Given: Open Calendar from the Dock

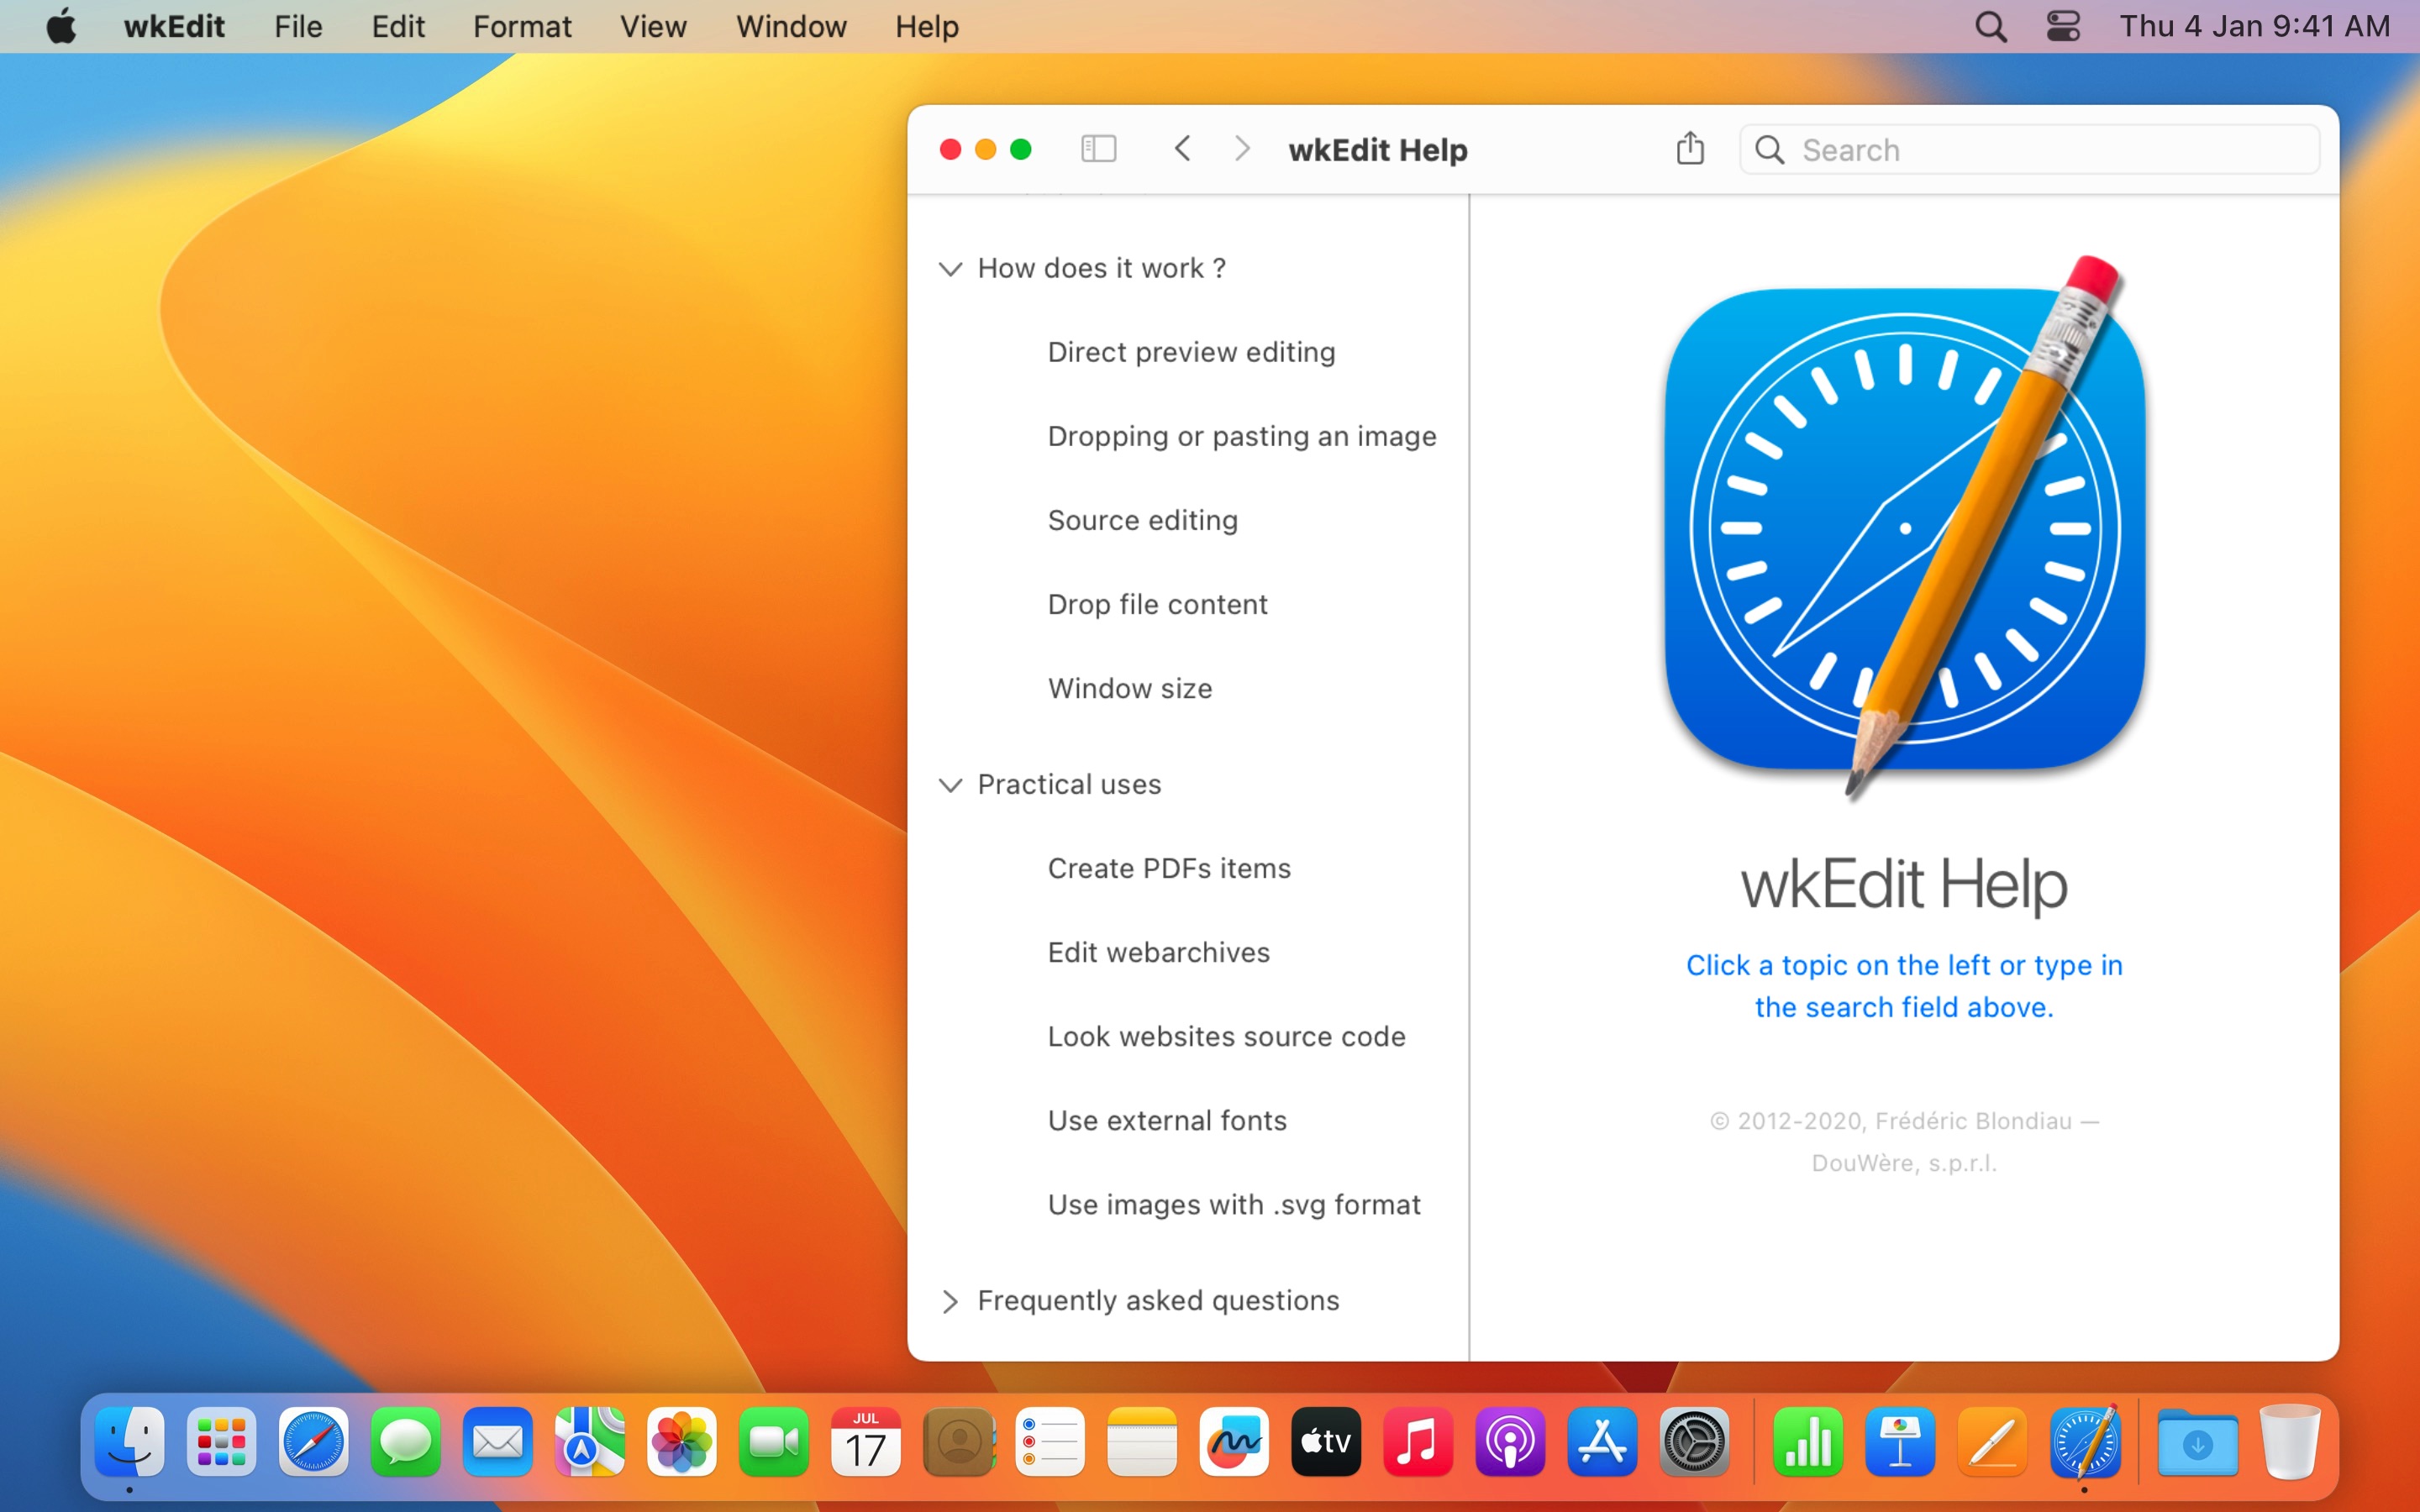Looking at the screenshot, I should [x=866, y=1442].
